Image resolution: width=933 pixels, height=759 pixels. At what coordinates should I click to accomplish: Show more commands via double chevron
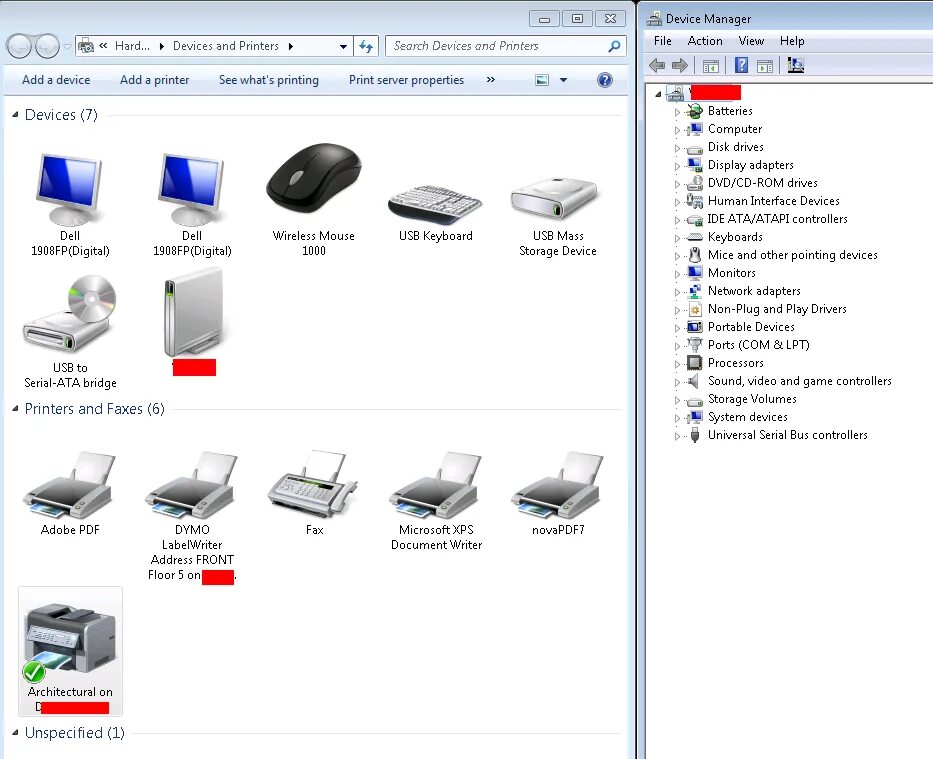(x=491, y=79)
